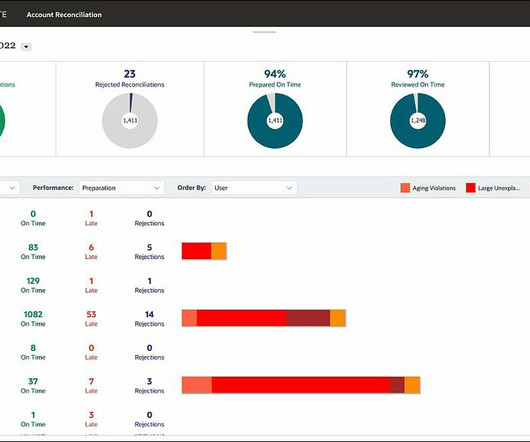This screenshot has width=530, height=442.
Task: Click the panel collapse handle below header
Action: (265, 32)
